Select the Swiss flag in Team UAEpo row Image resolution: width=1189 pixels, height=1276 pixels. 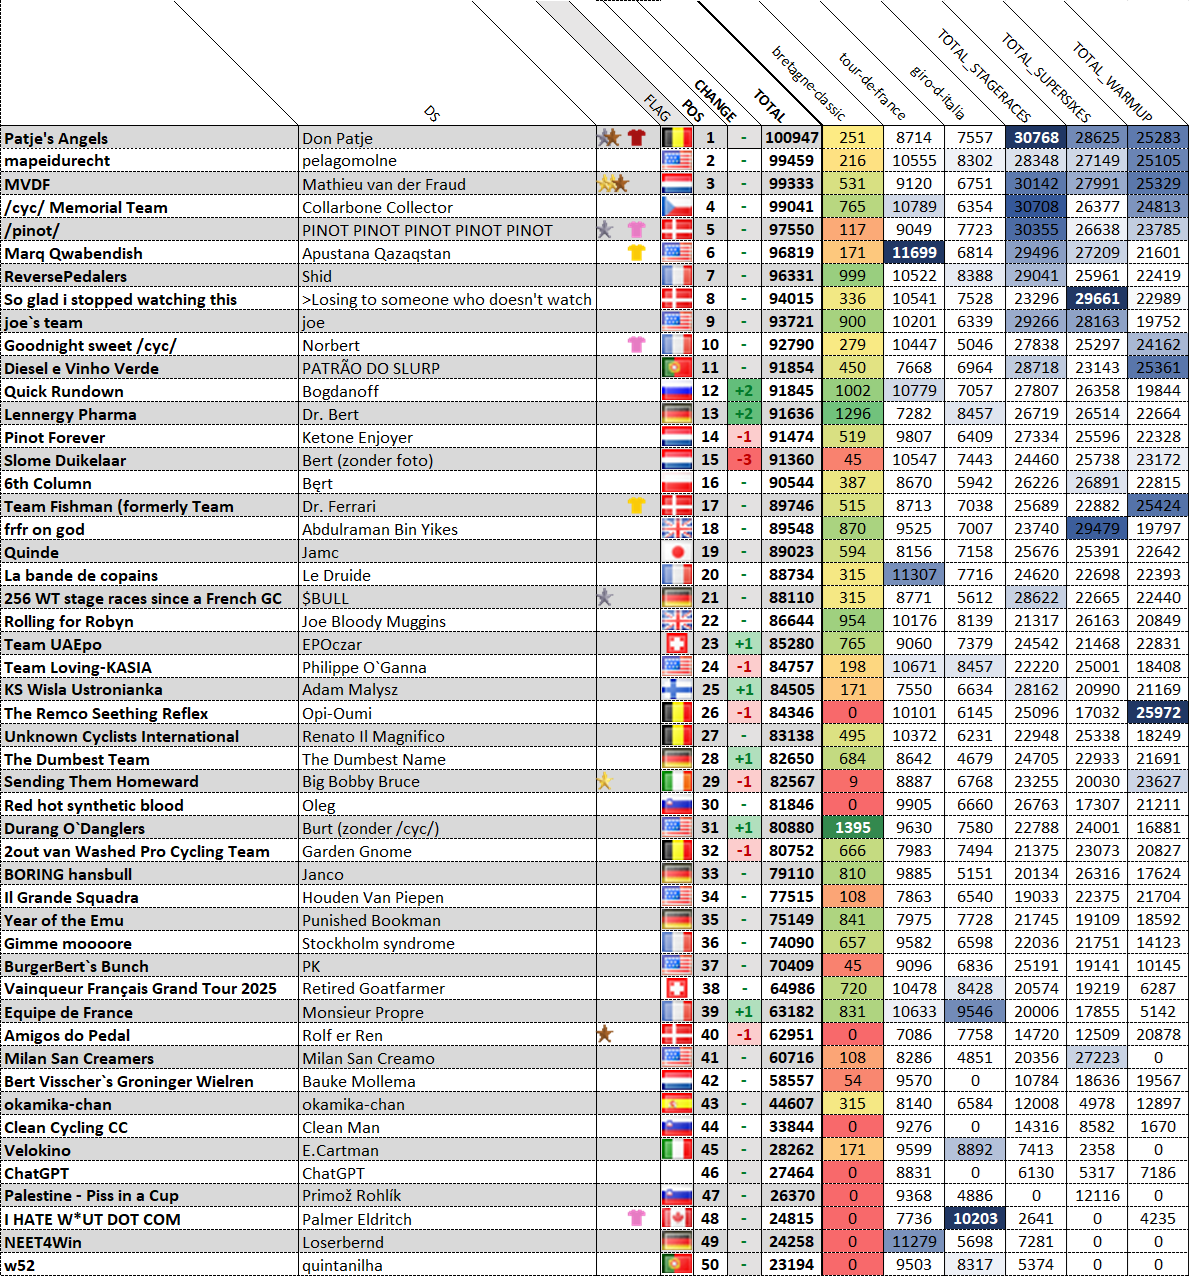[x=677, y=643]
